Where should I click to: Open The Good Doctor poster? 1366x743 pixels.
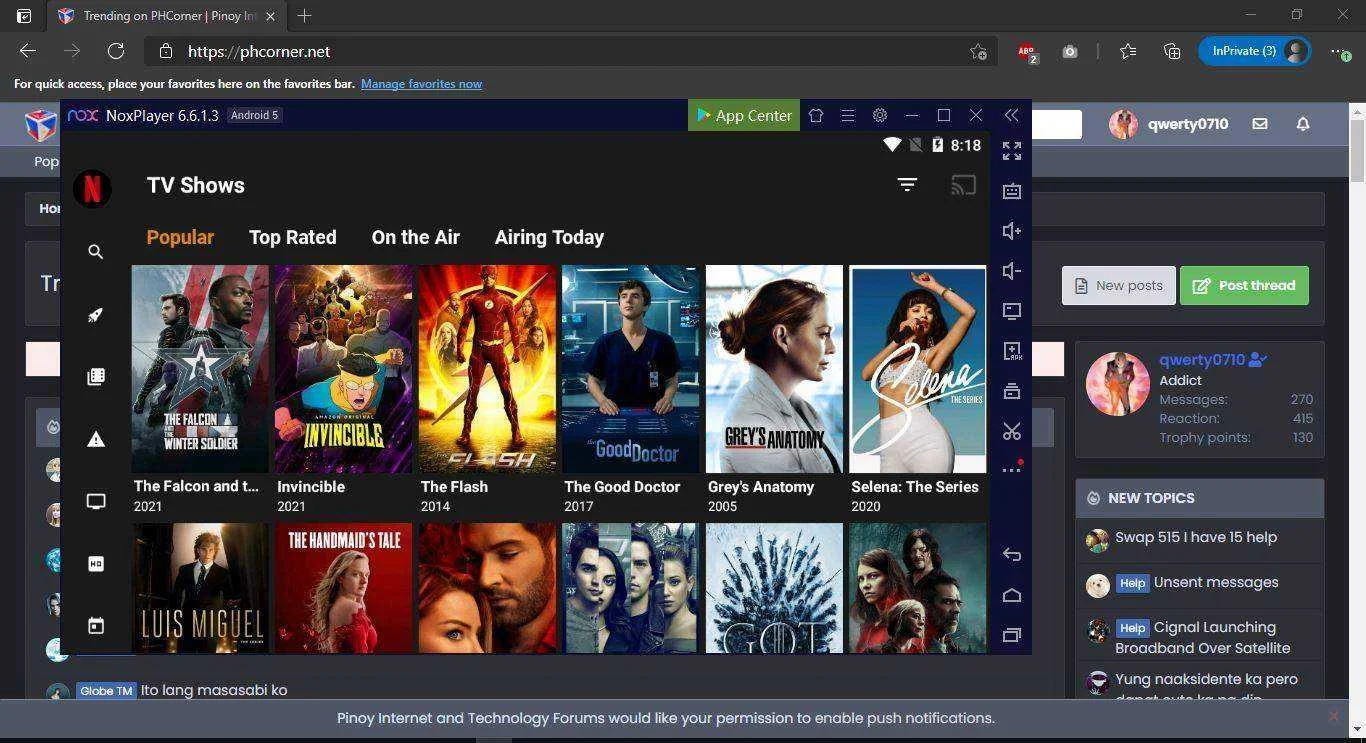pos(630,369)
